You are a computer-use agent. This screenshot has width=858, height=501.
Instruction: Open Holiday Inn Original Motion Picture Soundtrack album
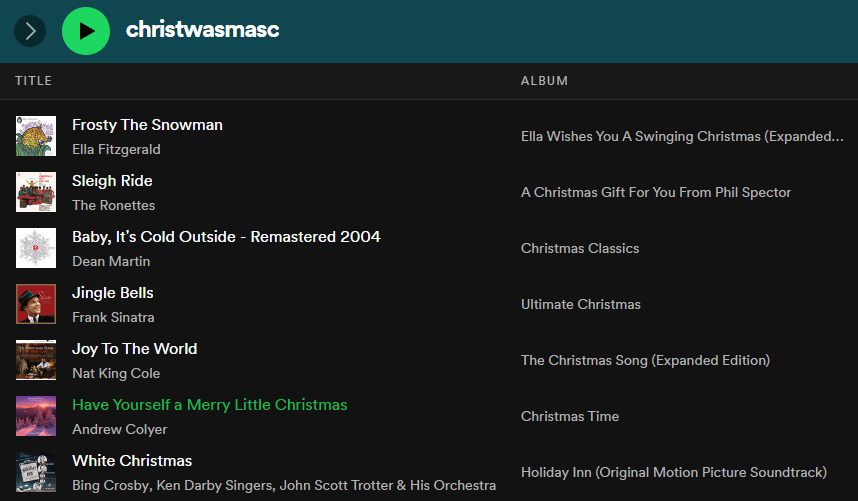tap(674, 473)
